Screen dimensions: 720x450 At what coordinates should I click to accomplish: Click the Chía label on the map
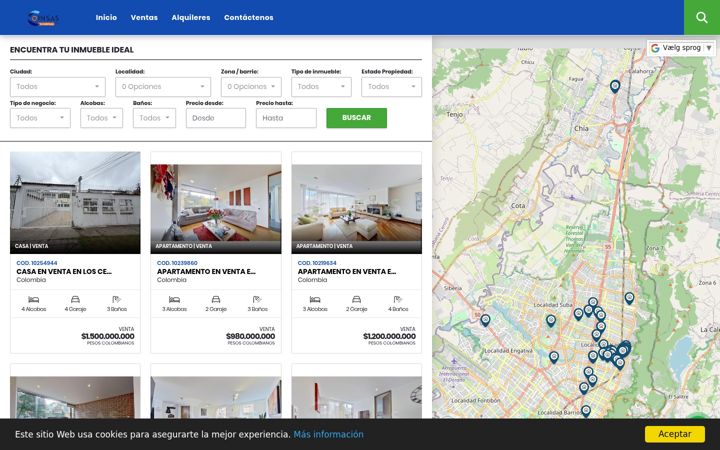click(581, 129)
